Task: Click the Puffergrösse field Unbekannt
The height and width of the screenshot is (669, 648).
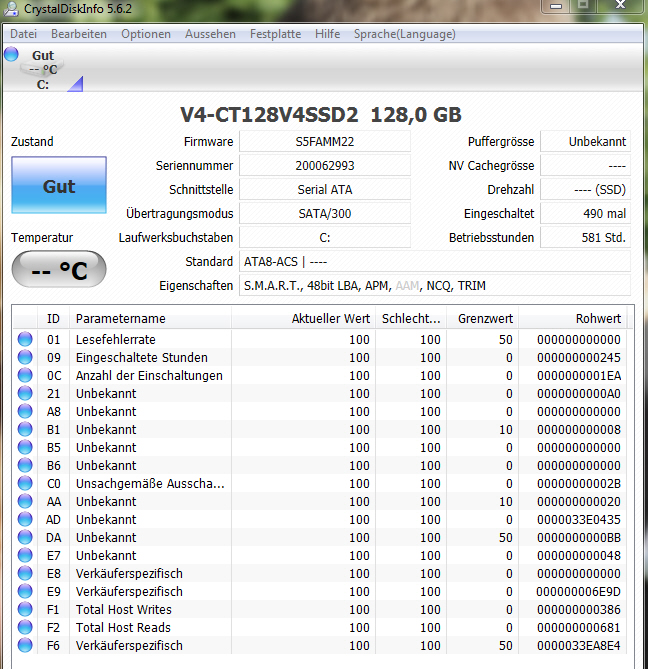Action: pos(585,142)
